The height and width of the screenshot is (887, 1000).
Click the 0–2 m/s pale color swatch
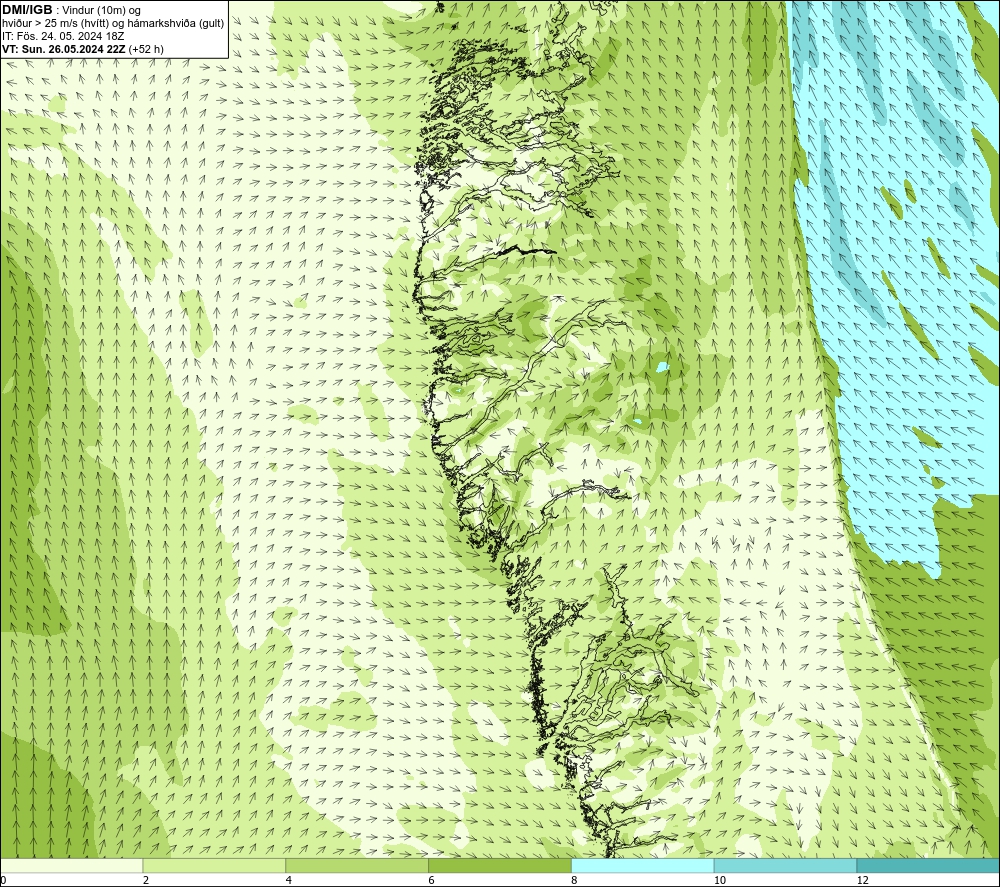71,865
